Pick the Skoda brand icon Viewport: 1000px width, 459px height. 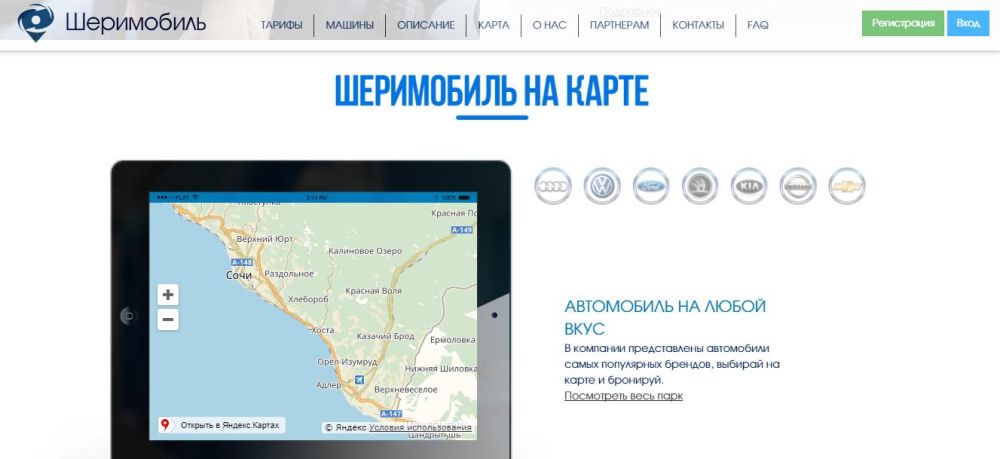point(700,186)
